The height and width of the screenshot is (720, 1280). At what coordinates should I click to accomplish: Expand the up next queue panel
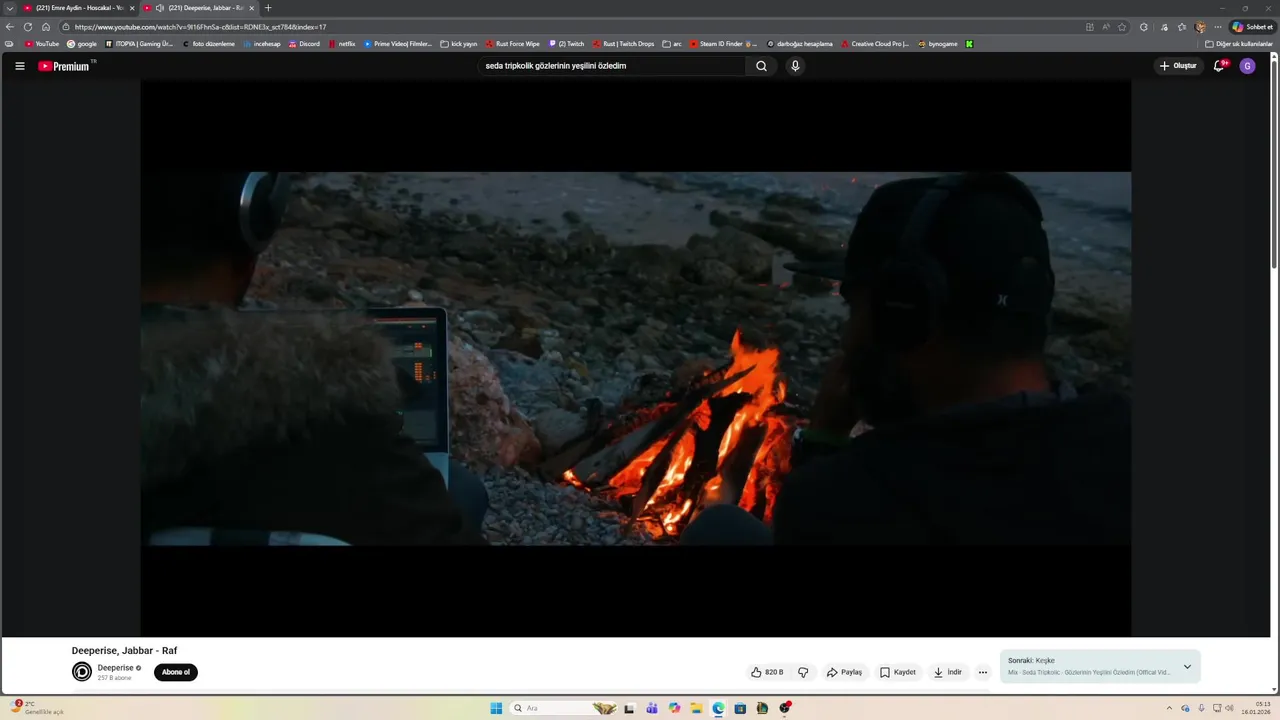point(1187,667)
